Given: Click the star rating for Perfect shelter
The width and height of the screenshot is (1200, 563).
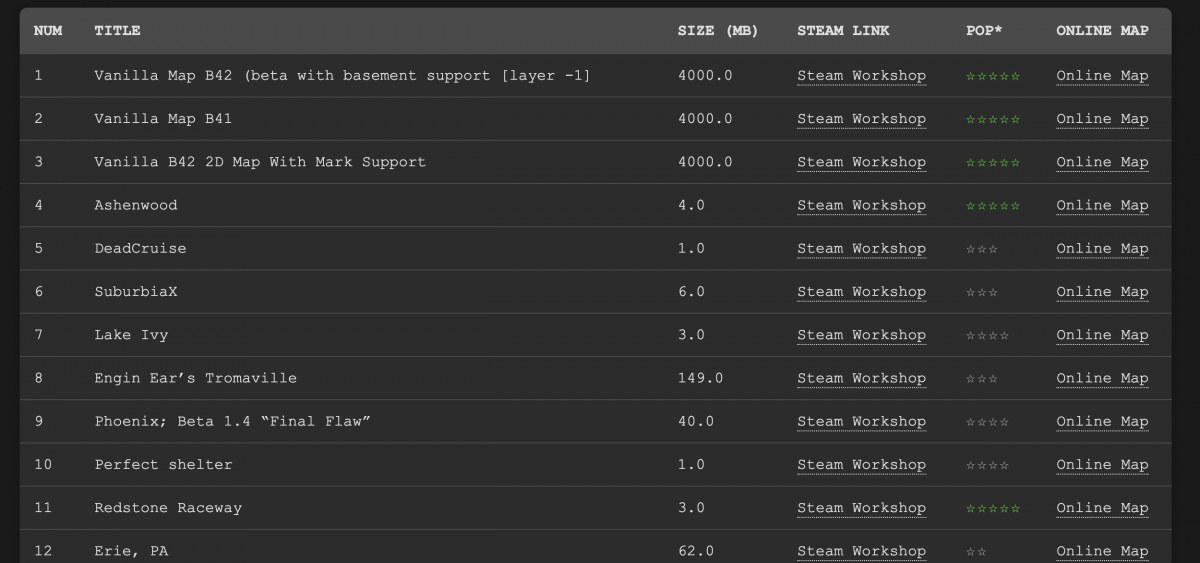Looking at the screenshot, I should click(x=987, y=465).
